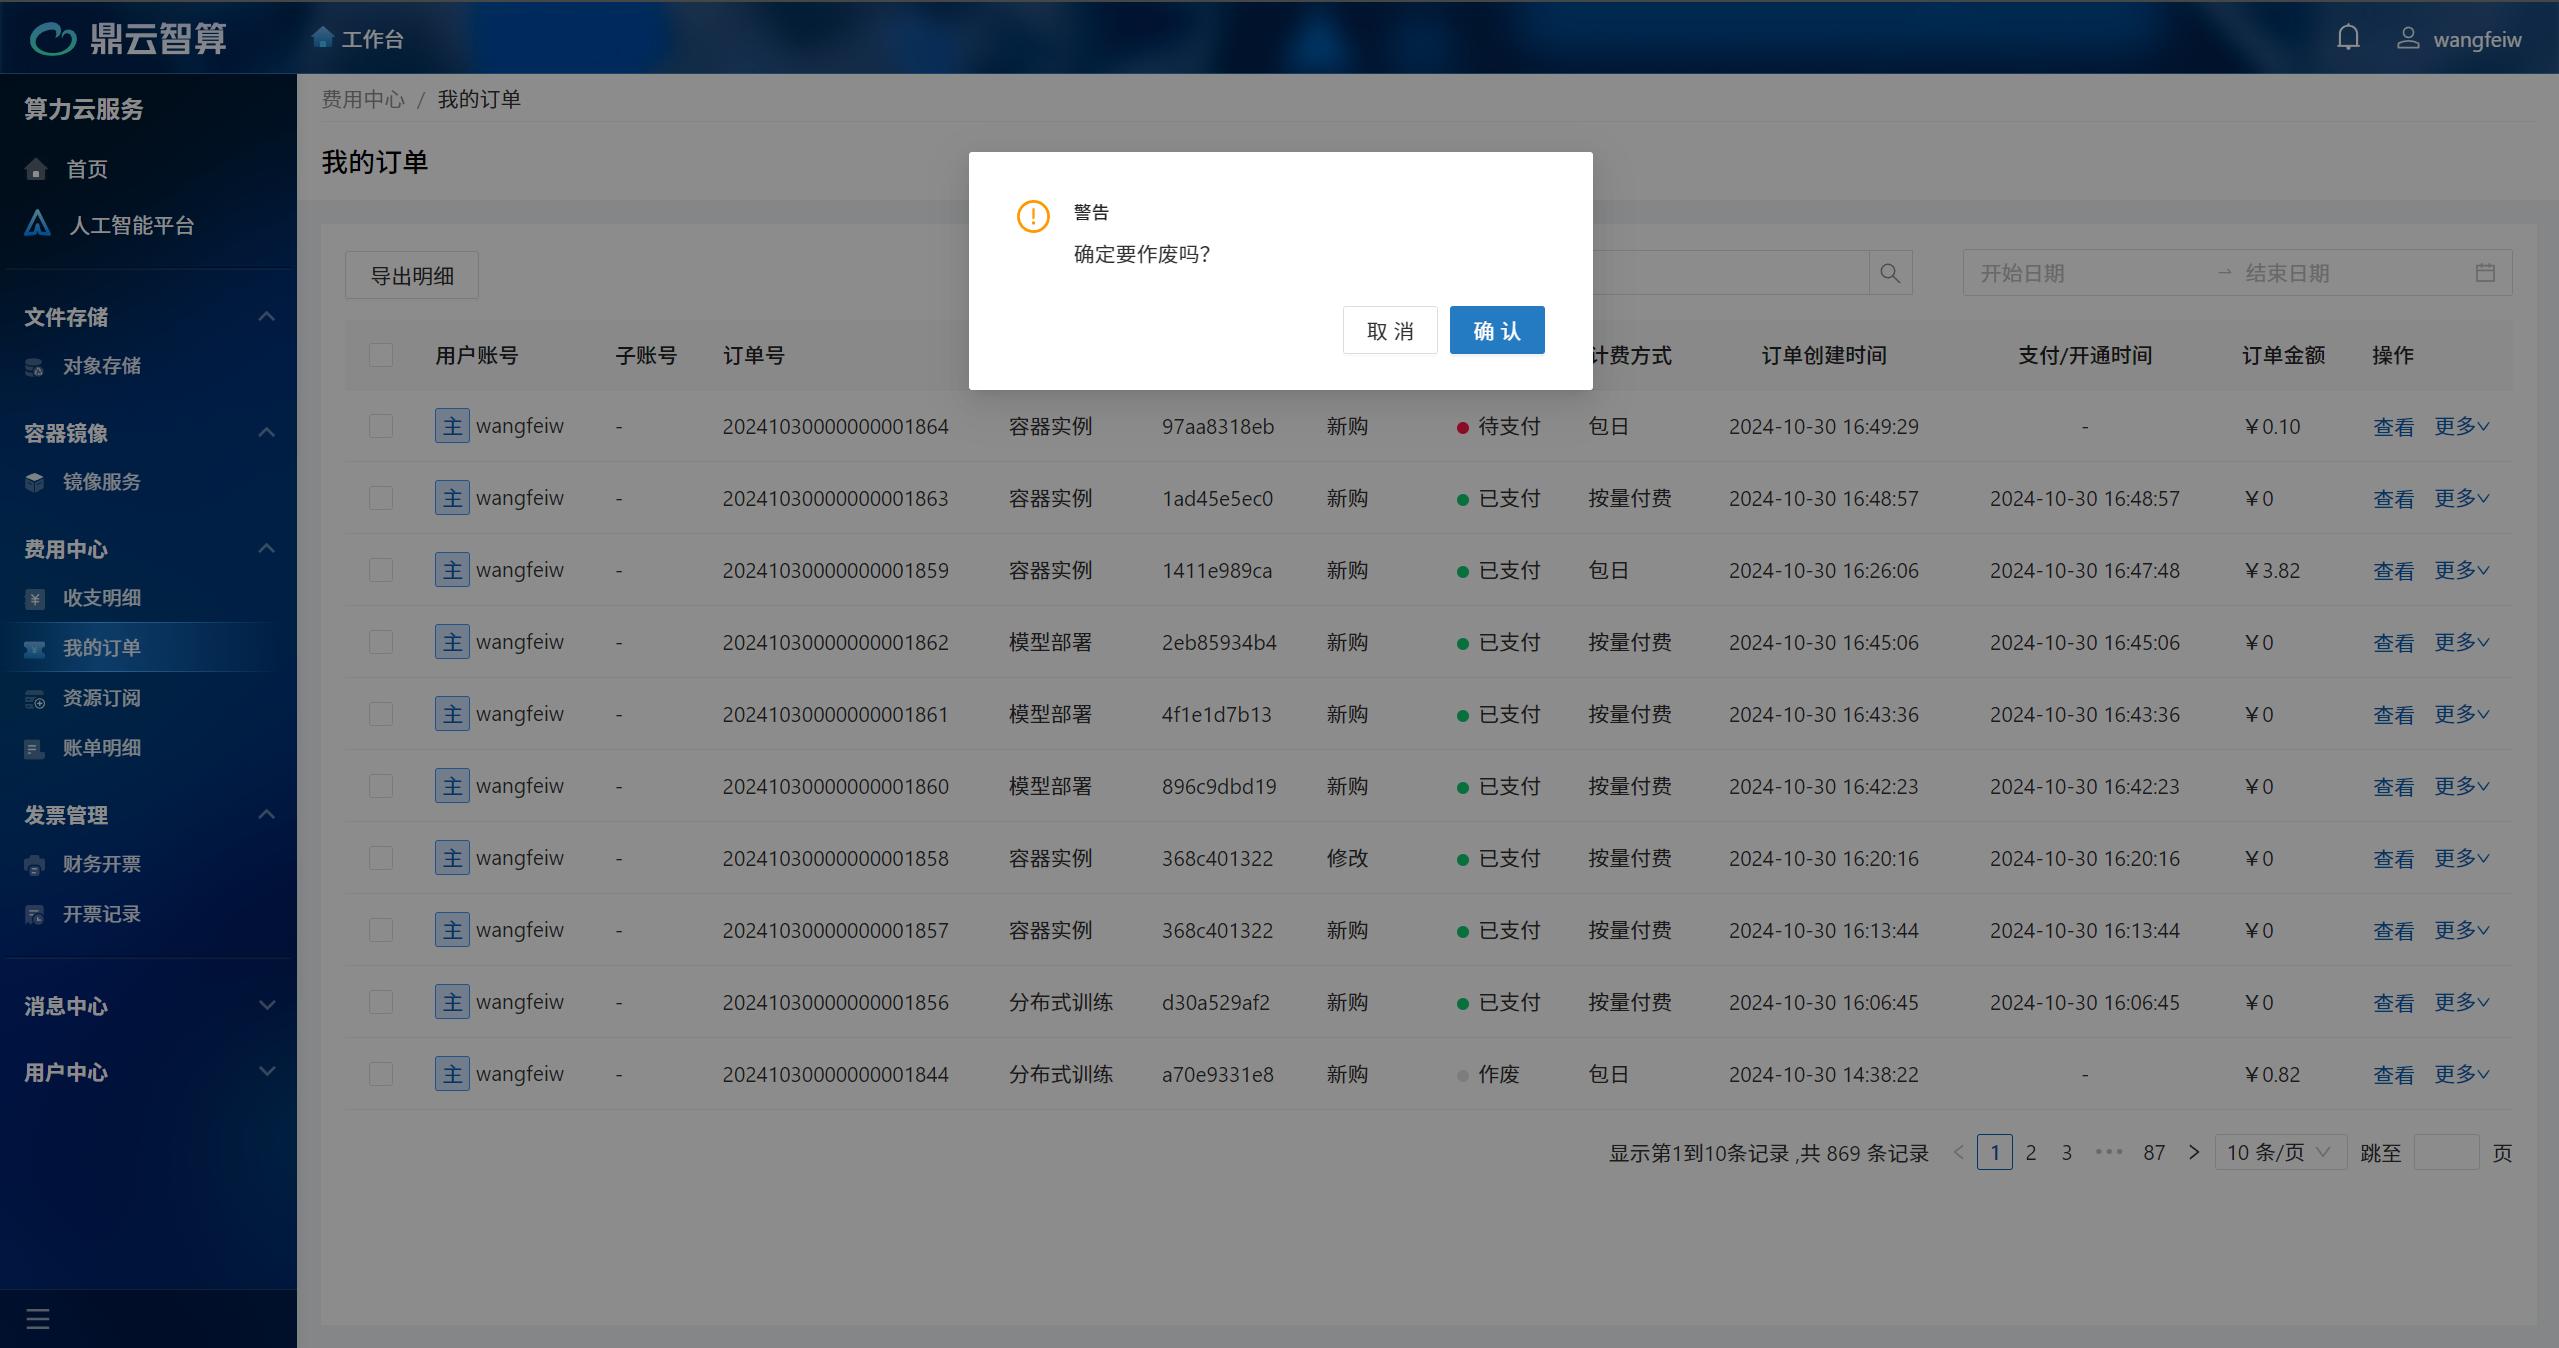
Task: Click the user avatar icon beside wangfeiw
Action: (2407, 39)
